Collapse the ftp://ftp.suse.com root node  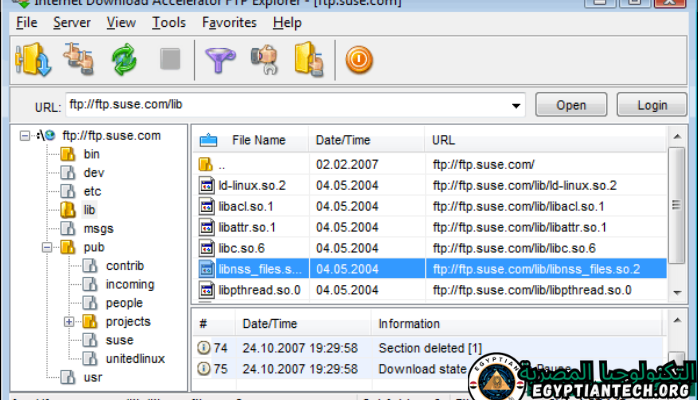pos(24,135)
